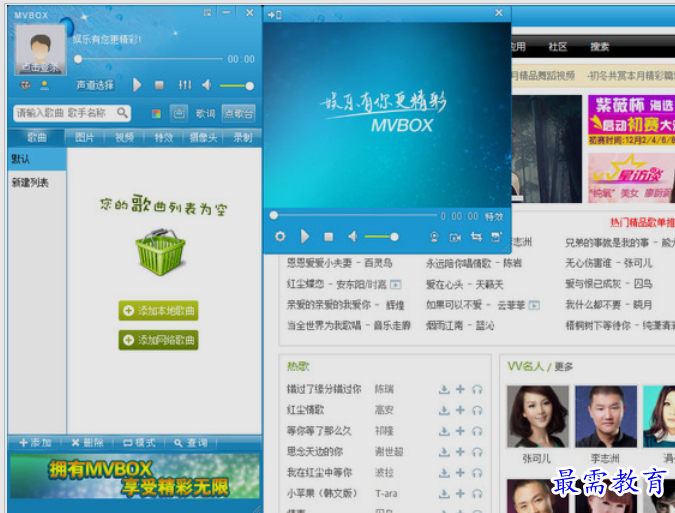This screenshot has width=675, height=513.
Task: Click the search magnifier icon
Action: click(123, 113)
